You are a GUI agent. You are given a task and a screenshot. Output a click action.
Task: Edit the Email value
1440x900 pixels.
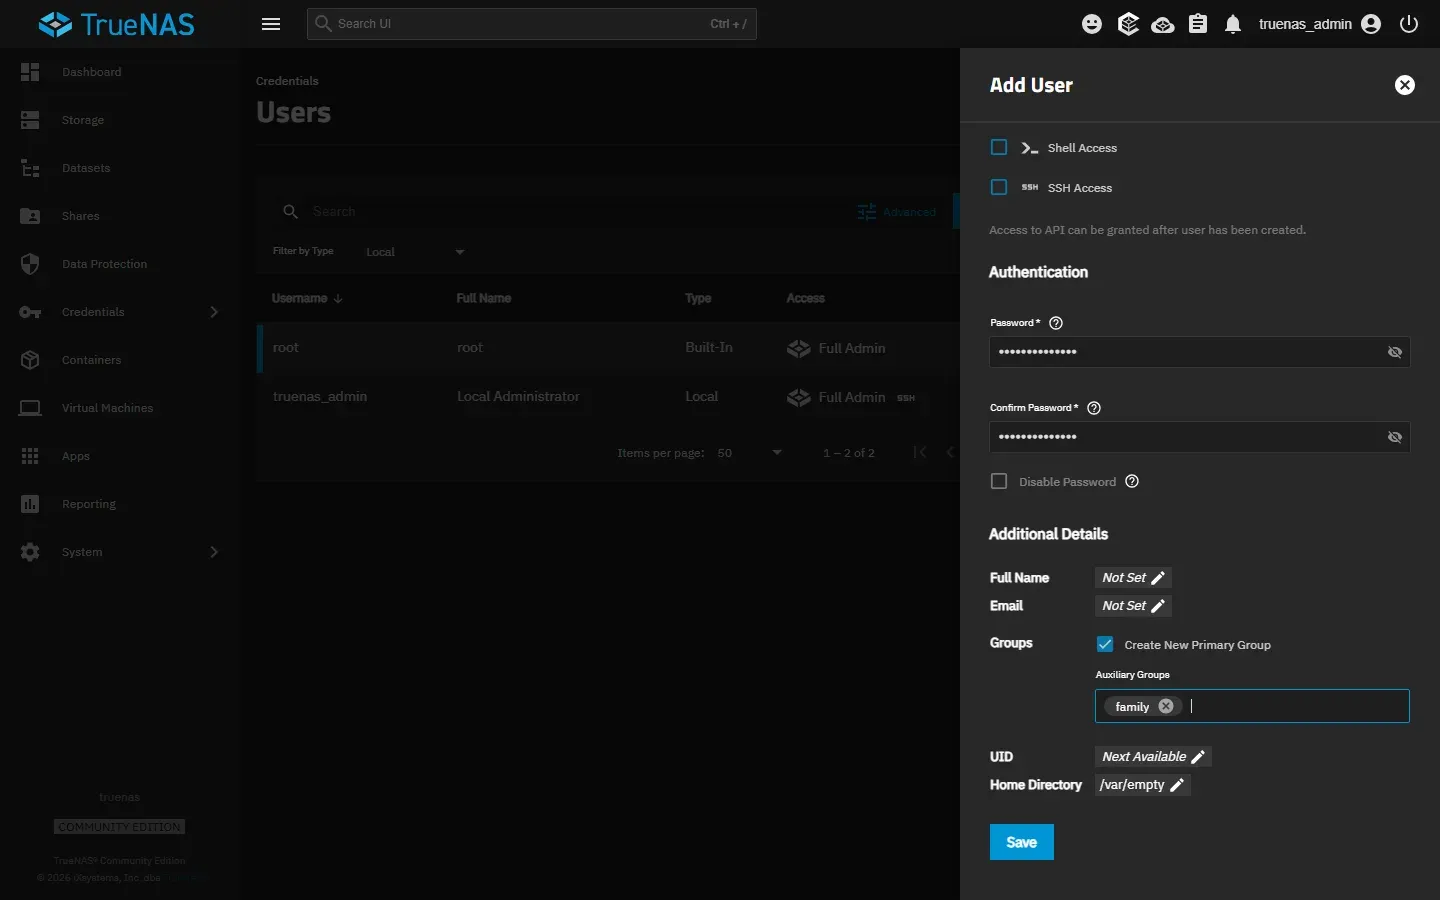click(1133, 606)
